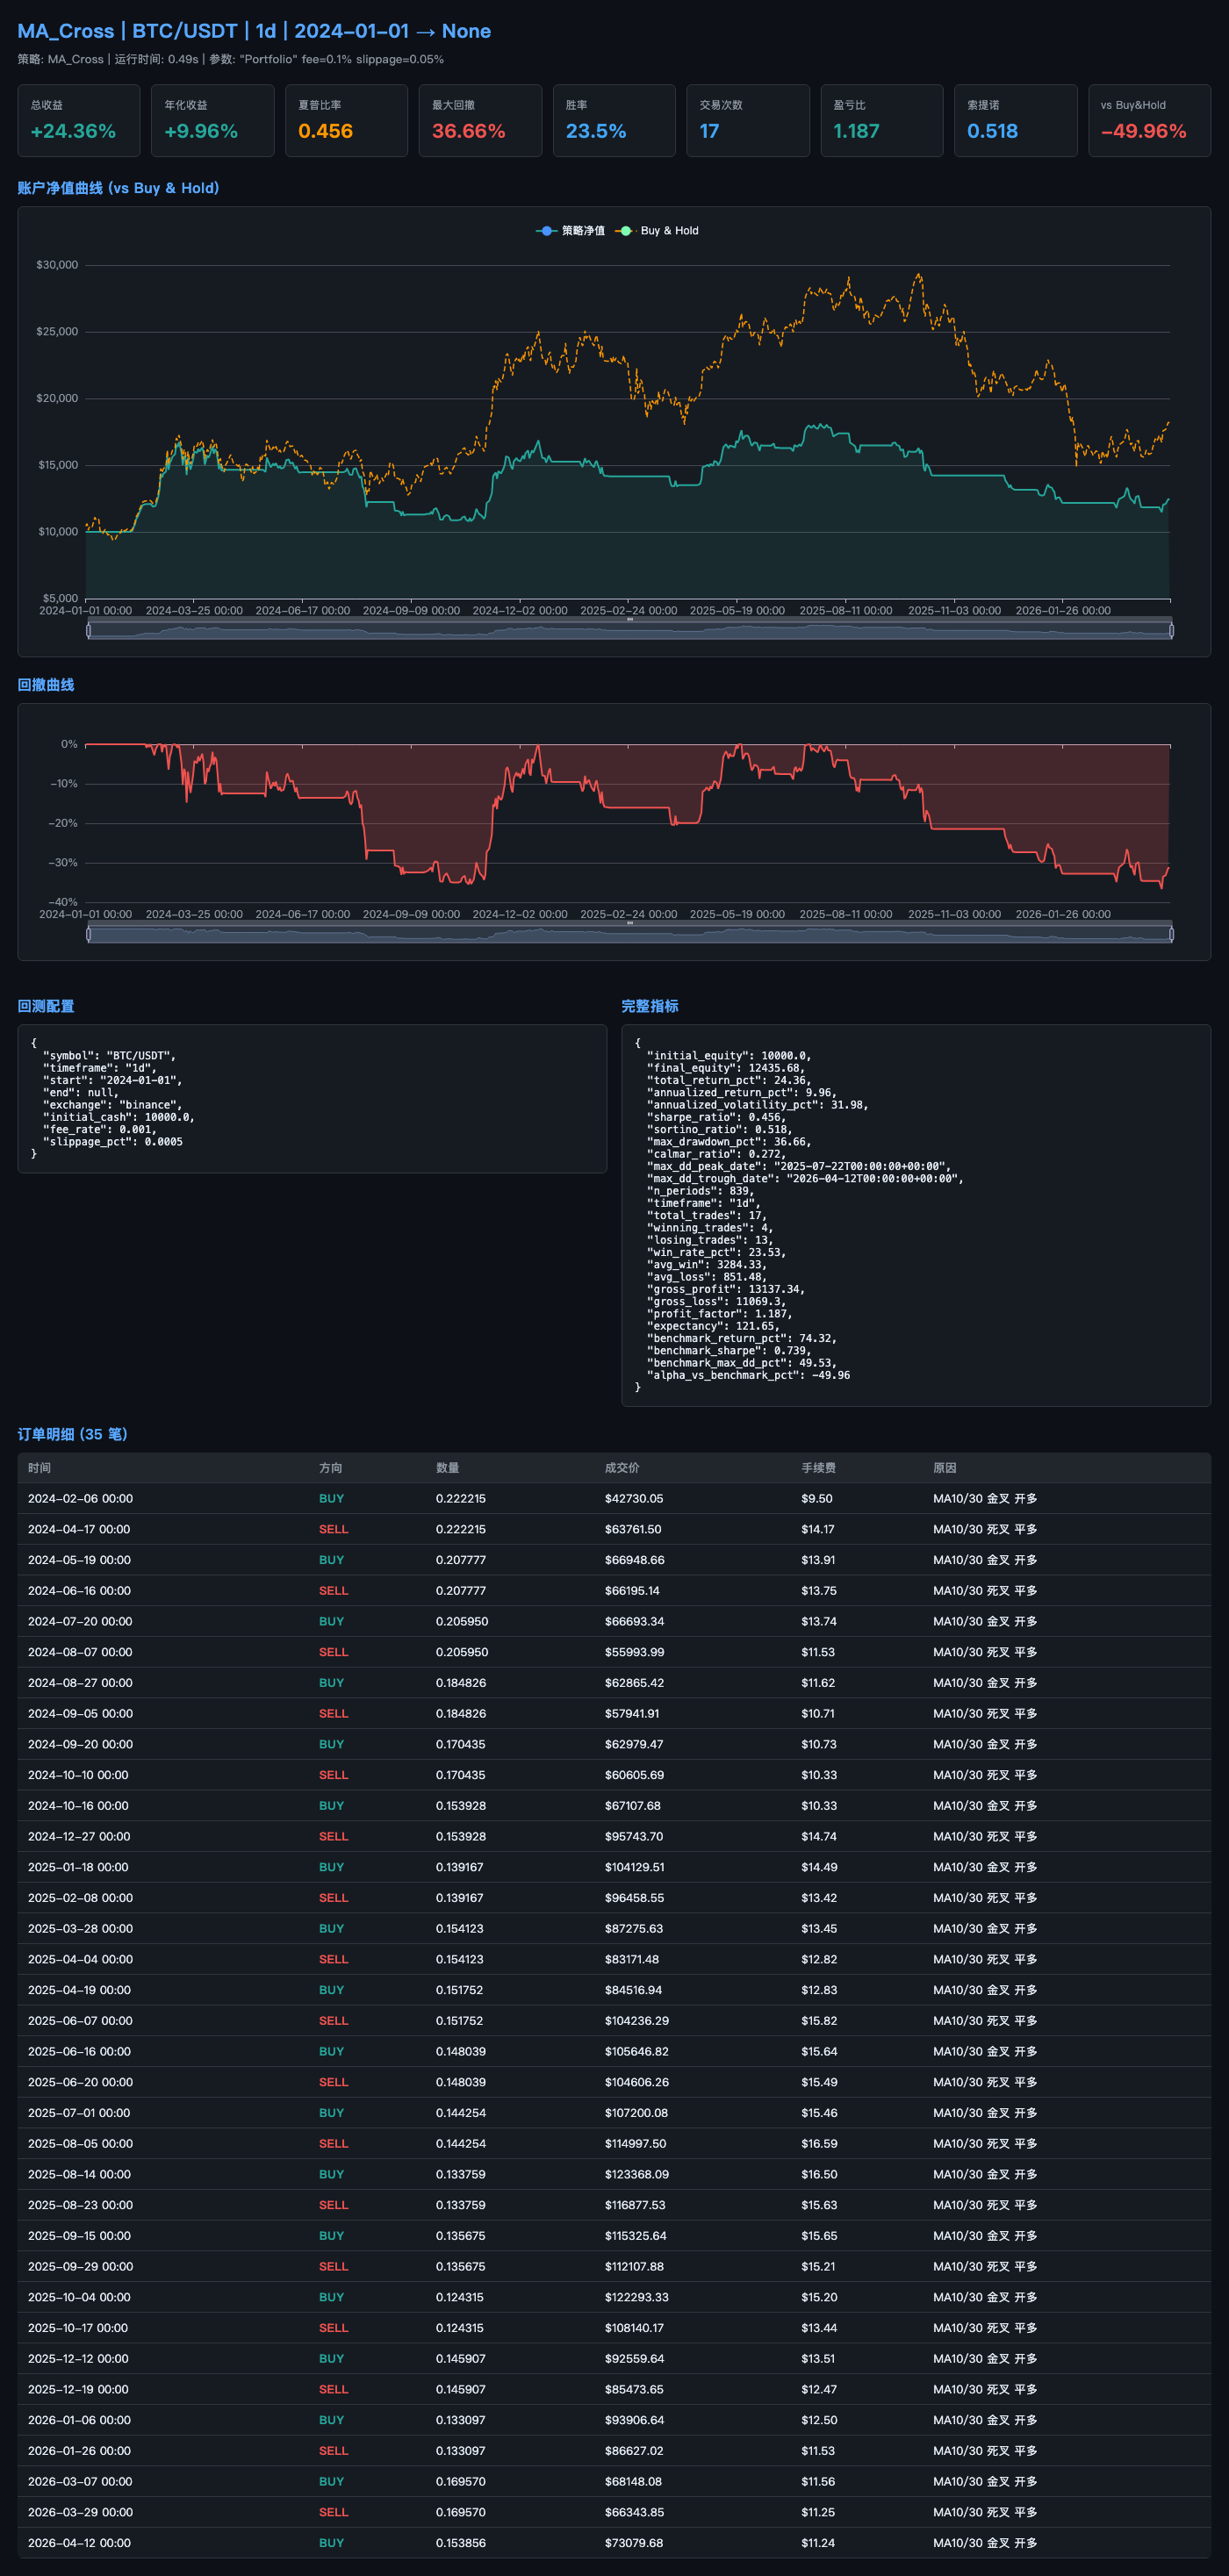Click price $104606.26 in the table
Screen dimensions: 1229x2576
click(x=637, y=2082)
